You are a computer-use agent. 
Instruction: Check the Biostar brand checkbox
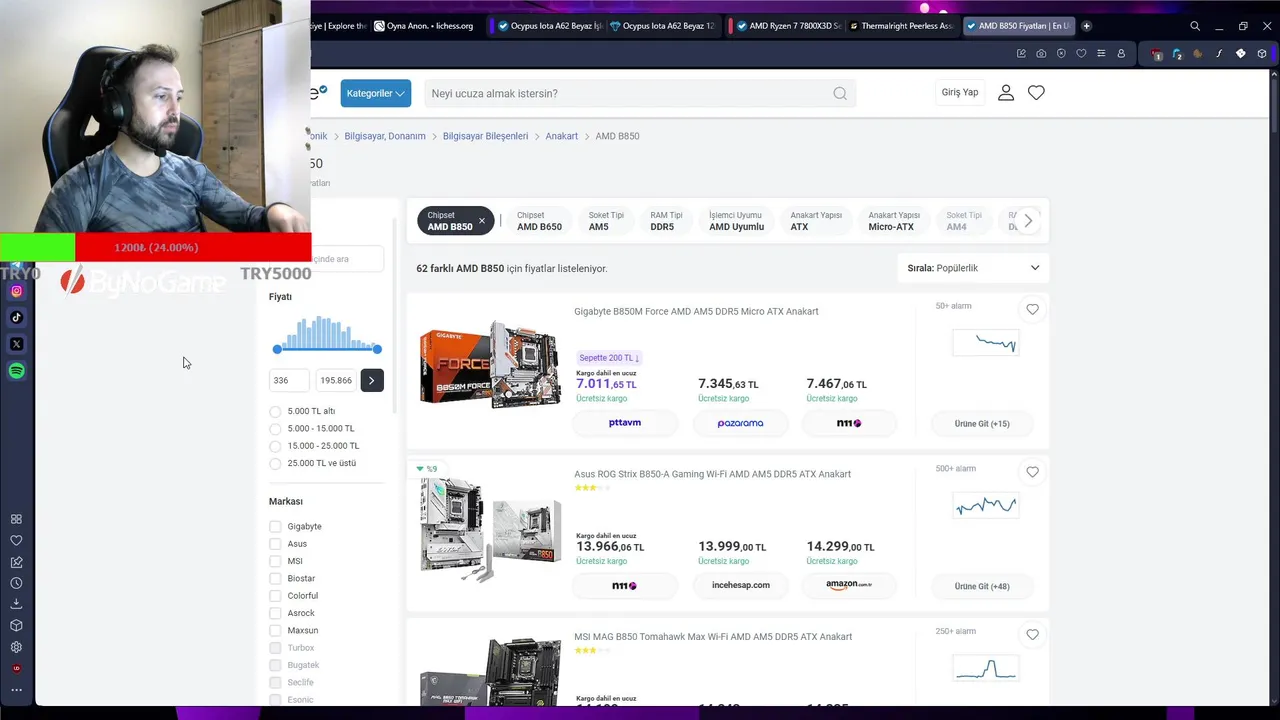point(275,578)
